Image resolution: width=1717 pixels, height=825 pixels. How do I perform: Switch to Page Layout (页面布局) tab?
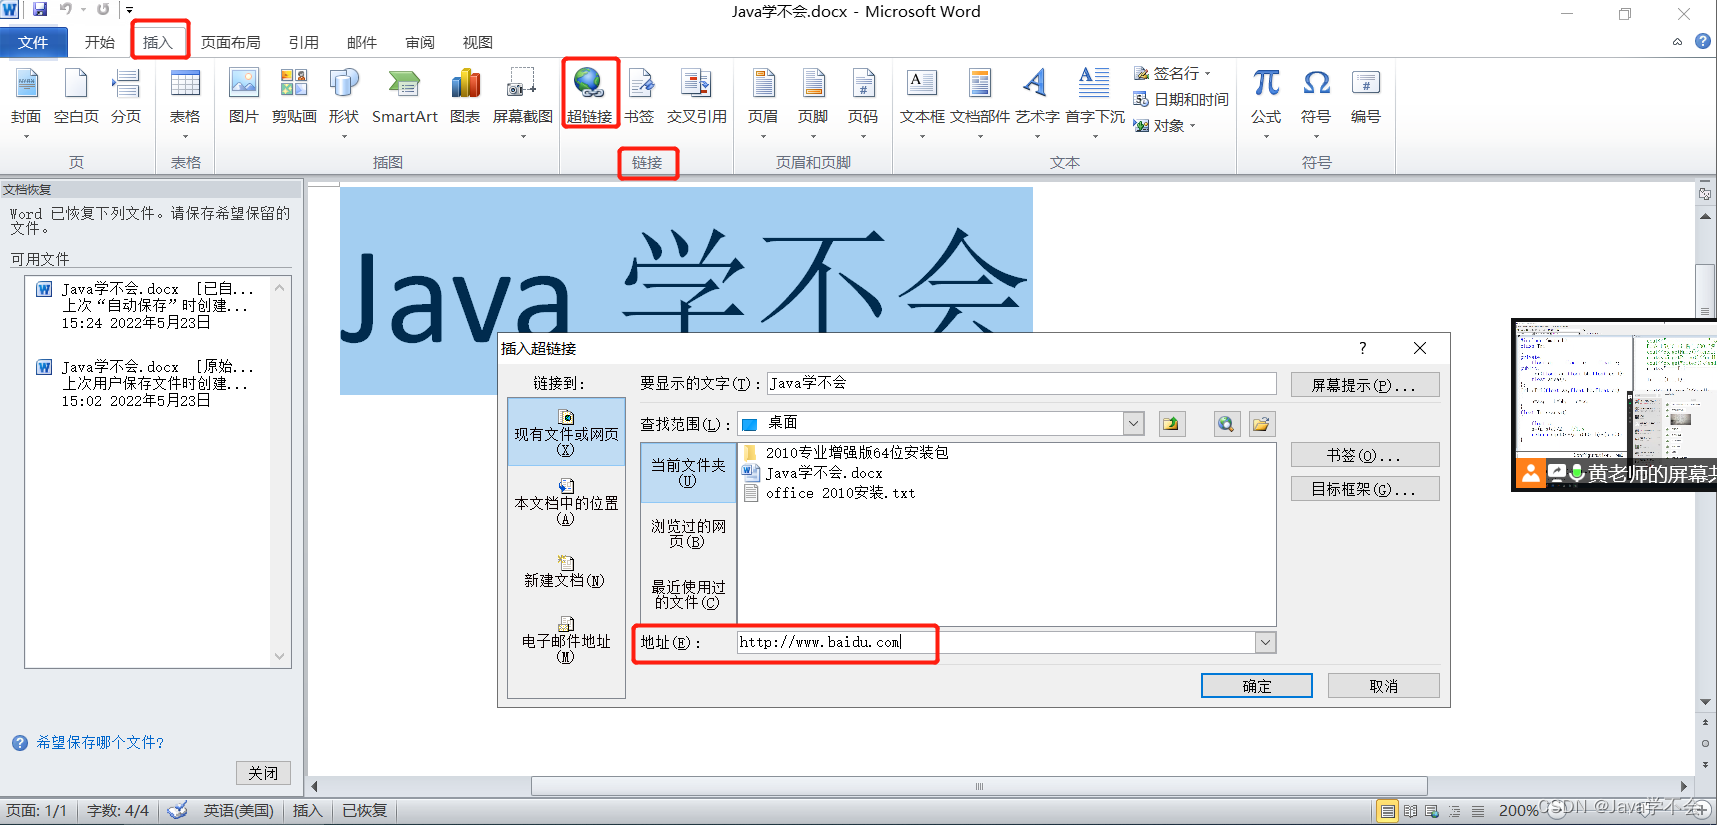(231, 42)
